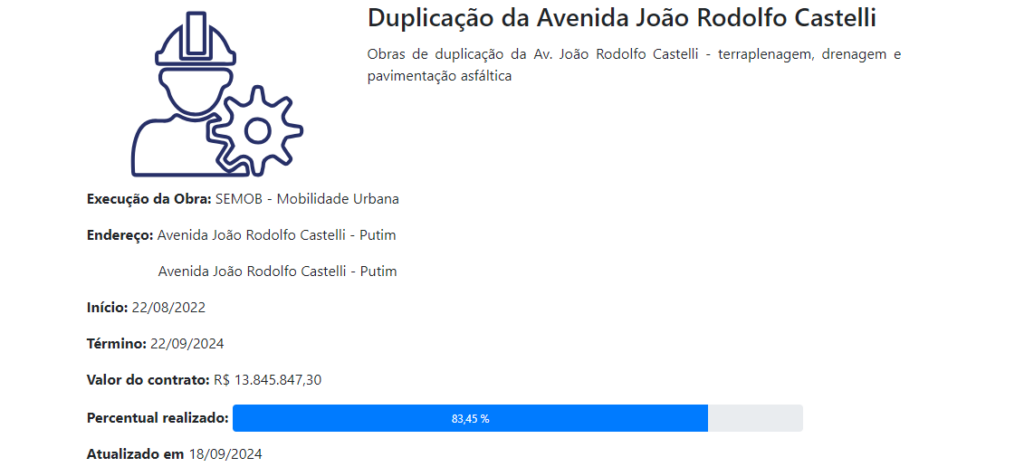Click the Término label

[x=117, y=344]
